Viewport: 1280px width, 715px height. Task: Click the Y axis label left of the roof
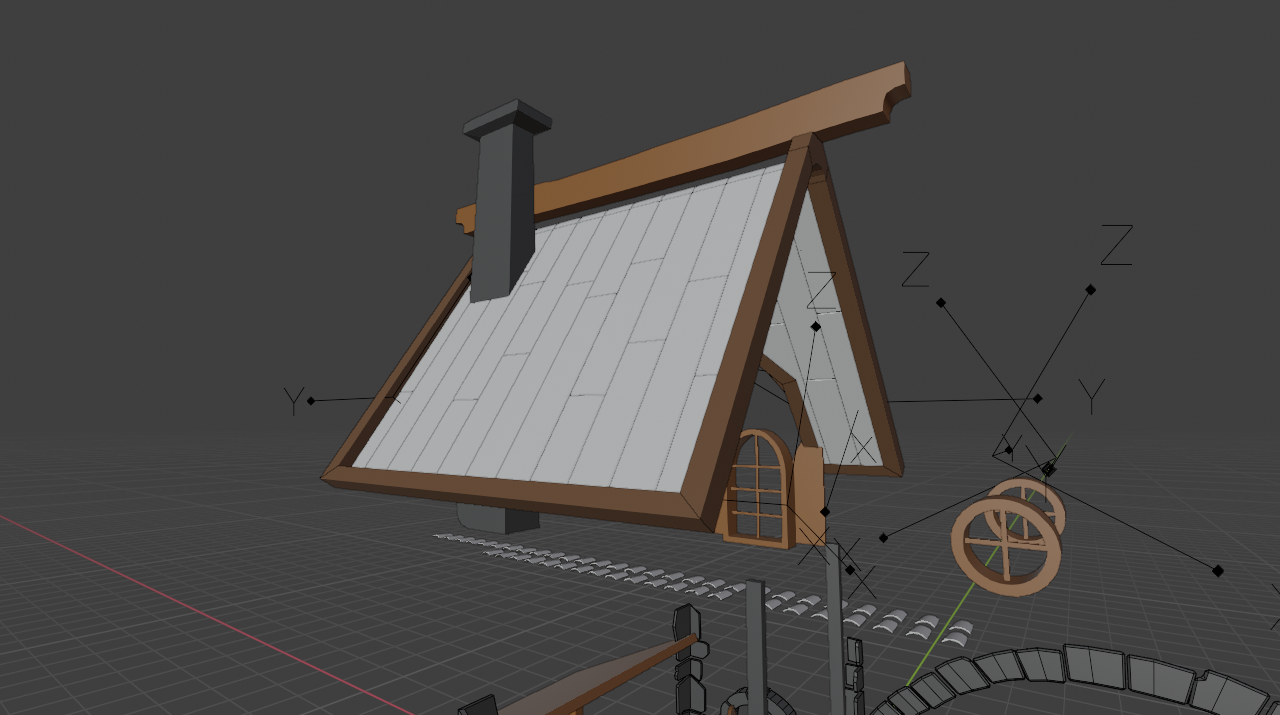point(293,402)
